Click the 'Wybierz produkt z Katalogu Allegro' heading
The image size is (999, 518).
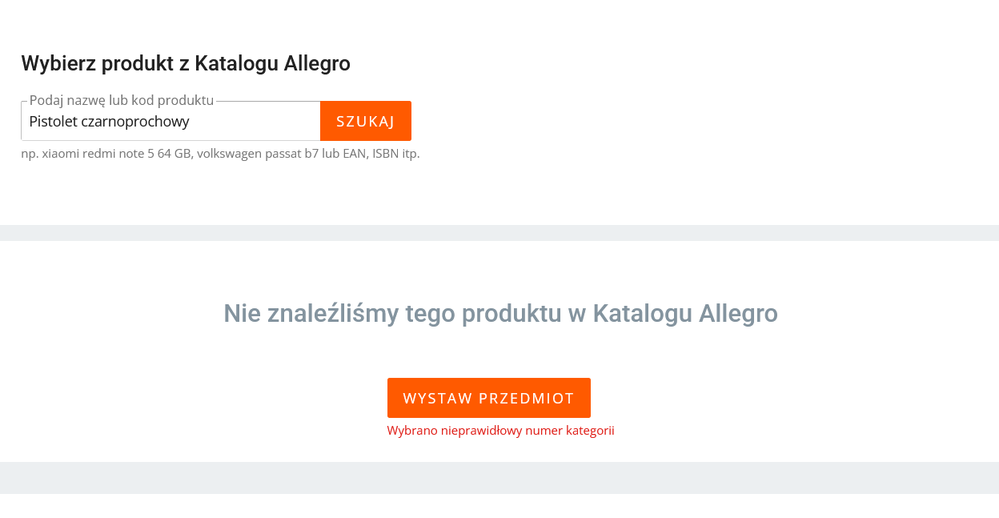(186, 64)
